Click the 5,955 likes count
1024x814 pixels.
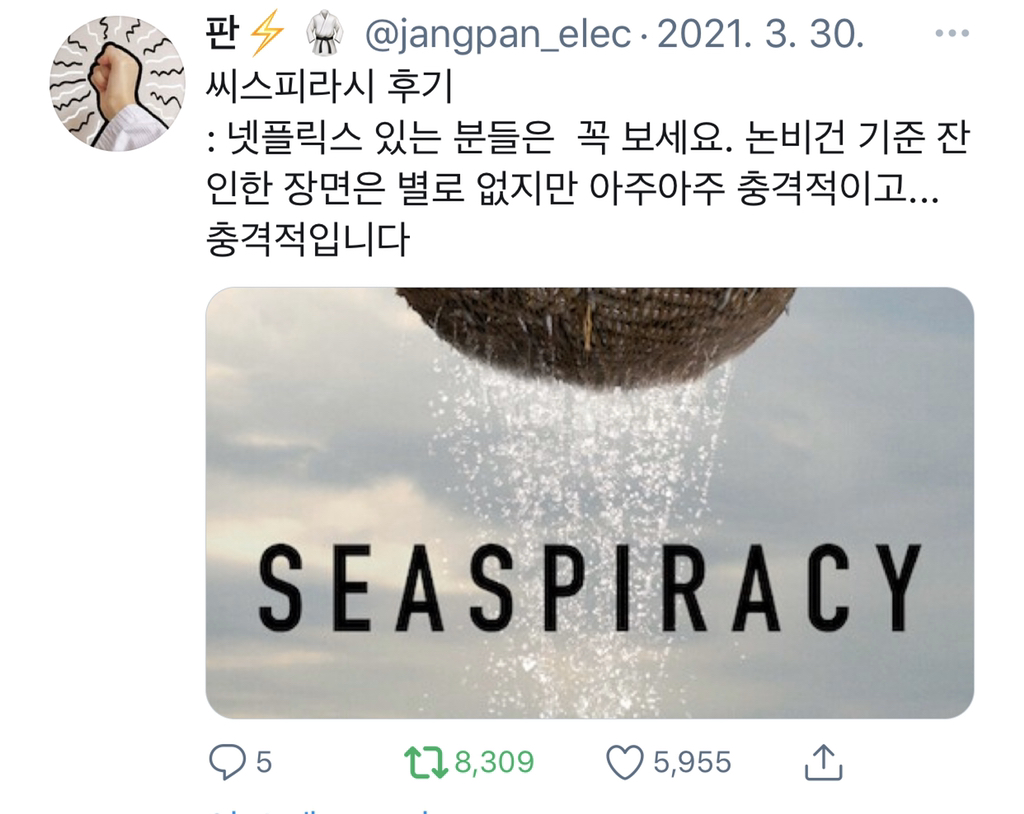[692, 762]
